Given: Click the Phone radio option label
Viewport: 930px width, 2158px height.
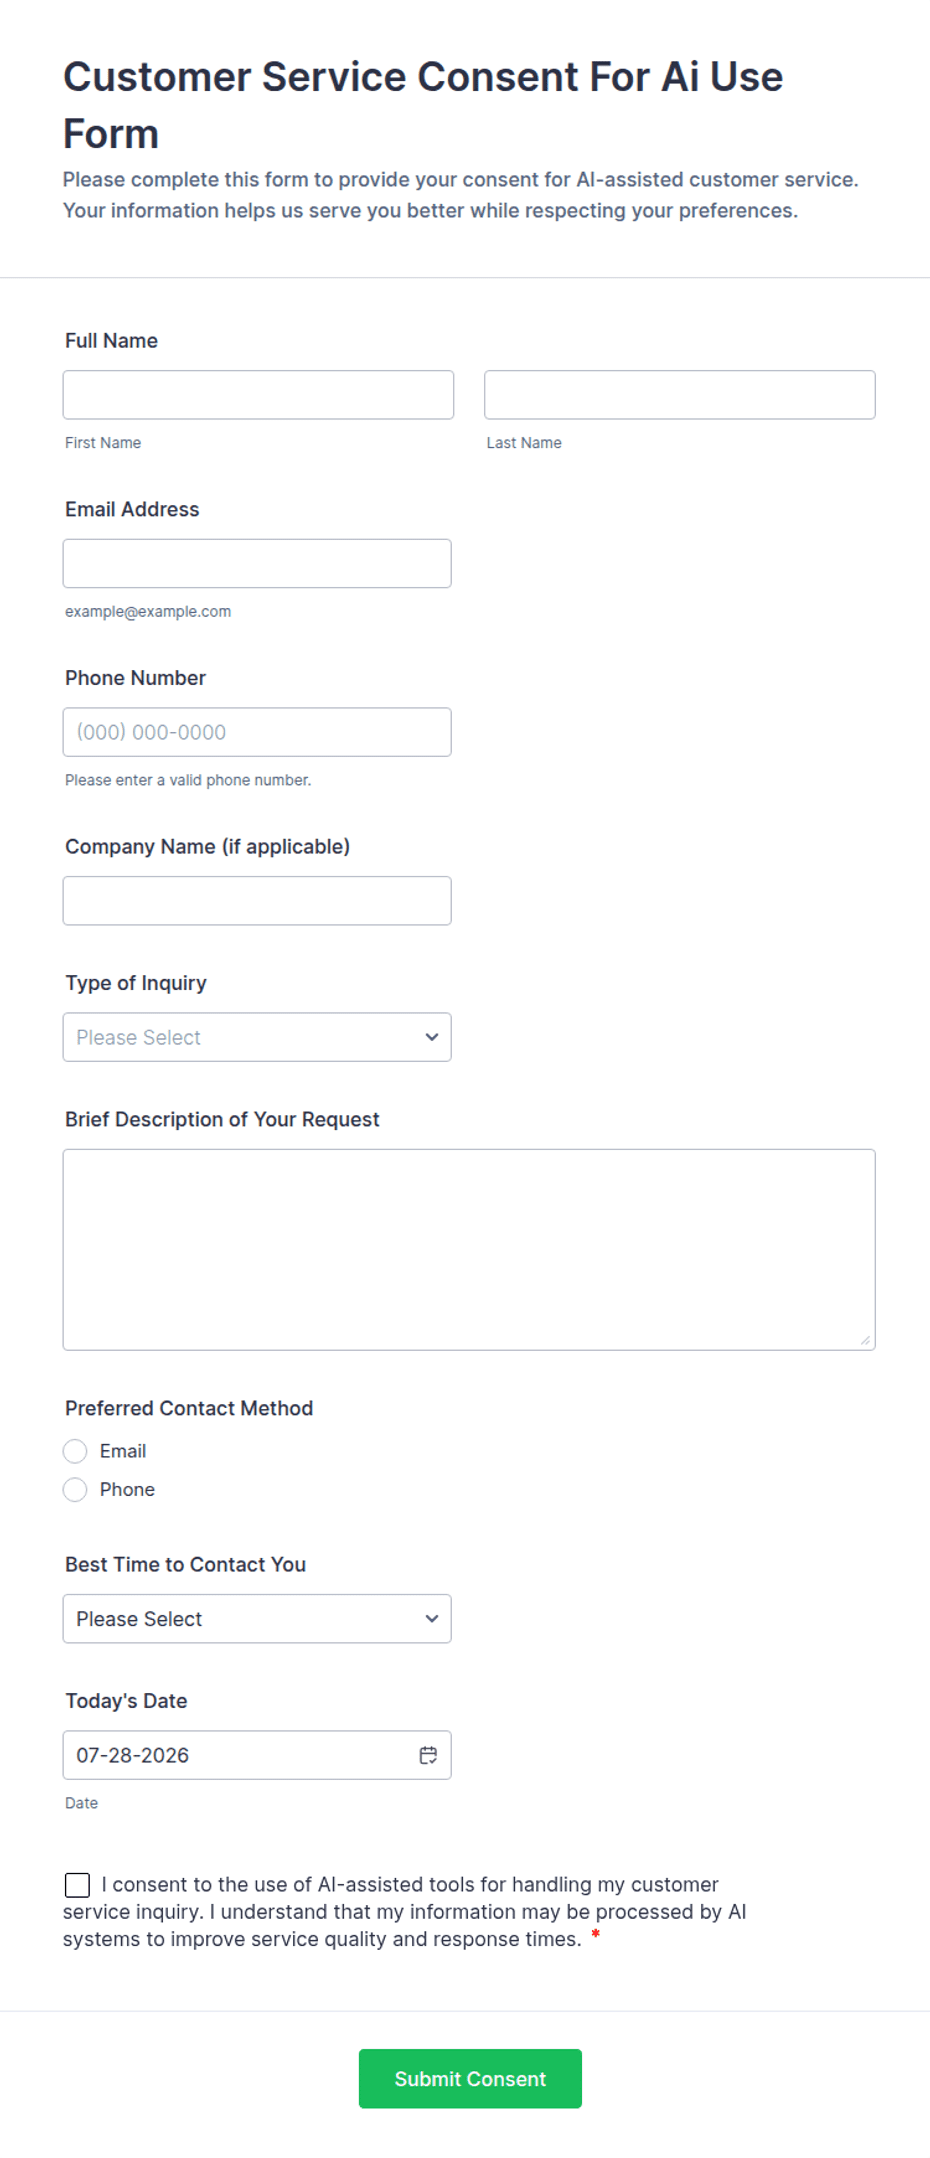Looking at the screenshot, I should coord(127,1490).
